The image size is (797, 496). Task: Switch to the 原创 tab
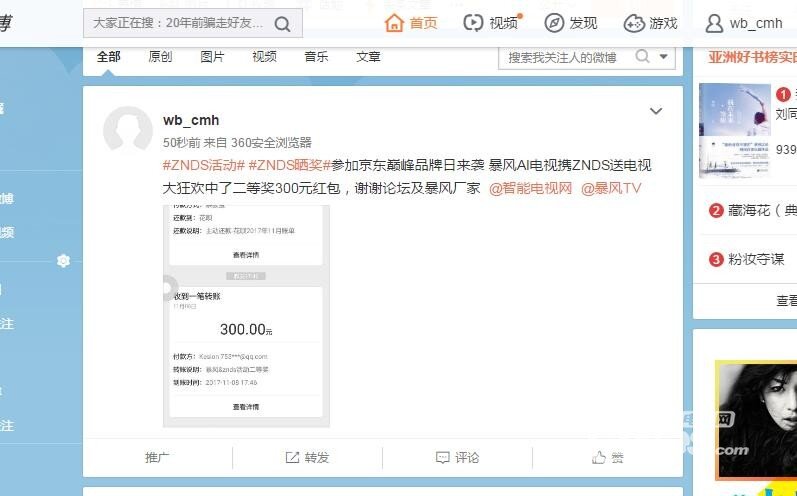click(x=160, y=57)
